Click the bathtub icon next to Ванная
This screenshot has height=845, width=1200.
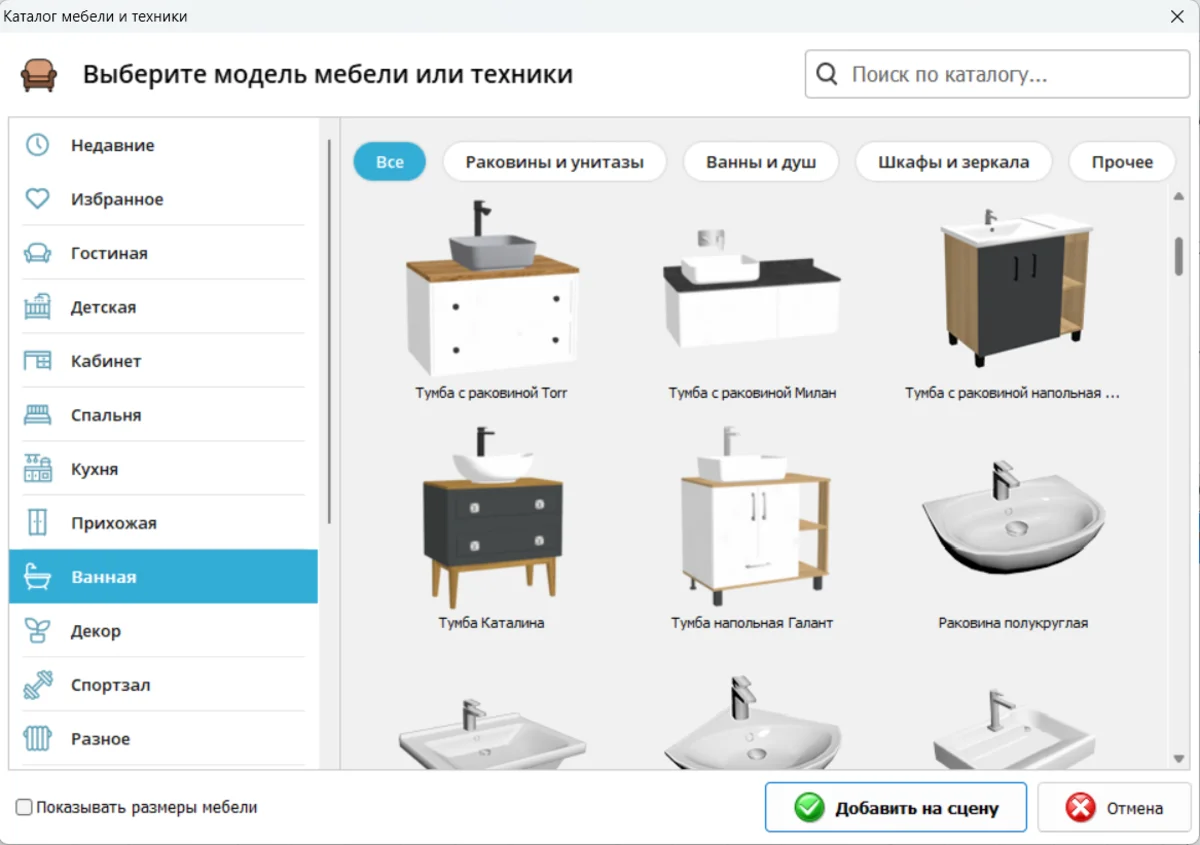37,577
